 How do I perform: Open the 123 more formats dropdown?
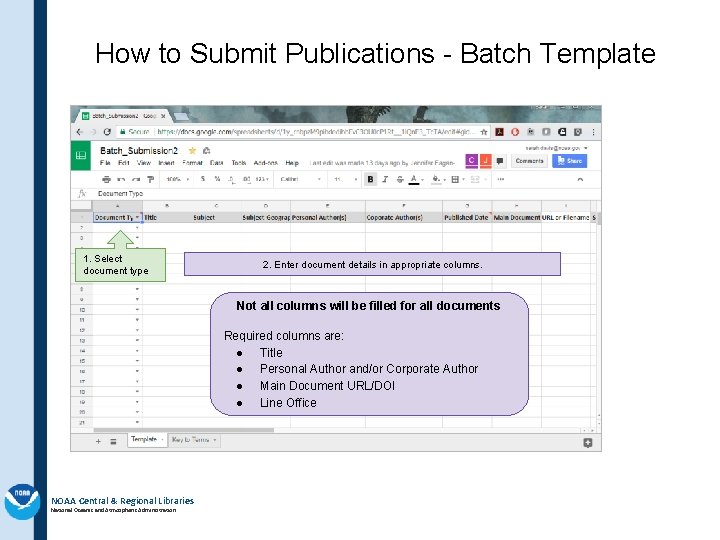click(262, 179)
